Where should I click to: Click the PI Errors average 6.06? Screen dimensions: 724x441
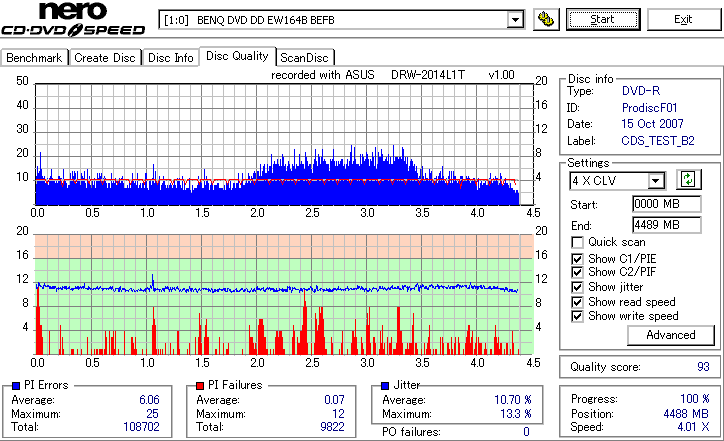pos(149,399)
